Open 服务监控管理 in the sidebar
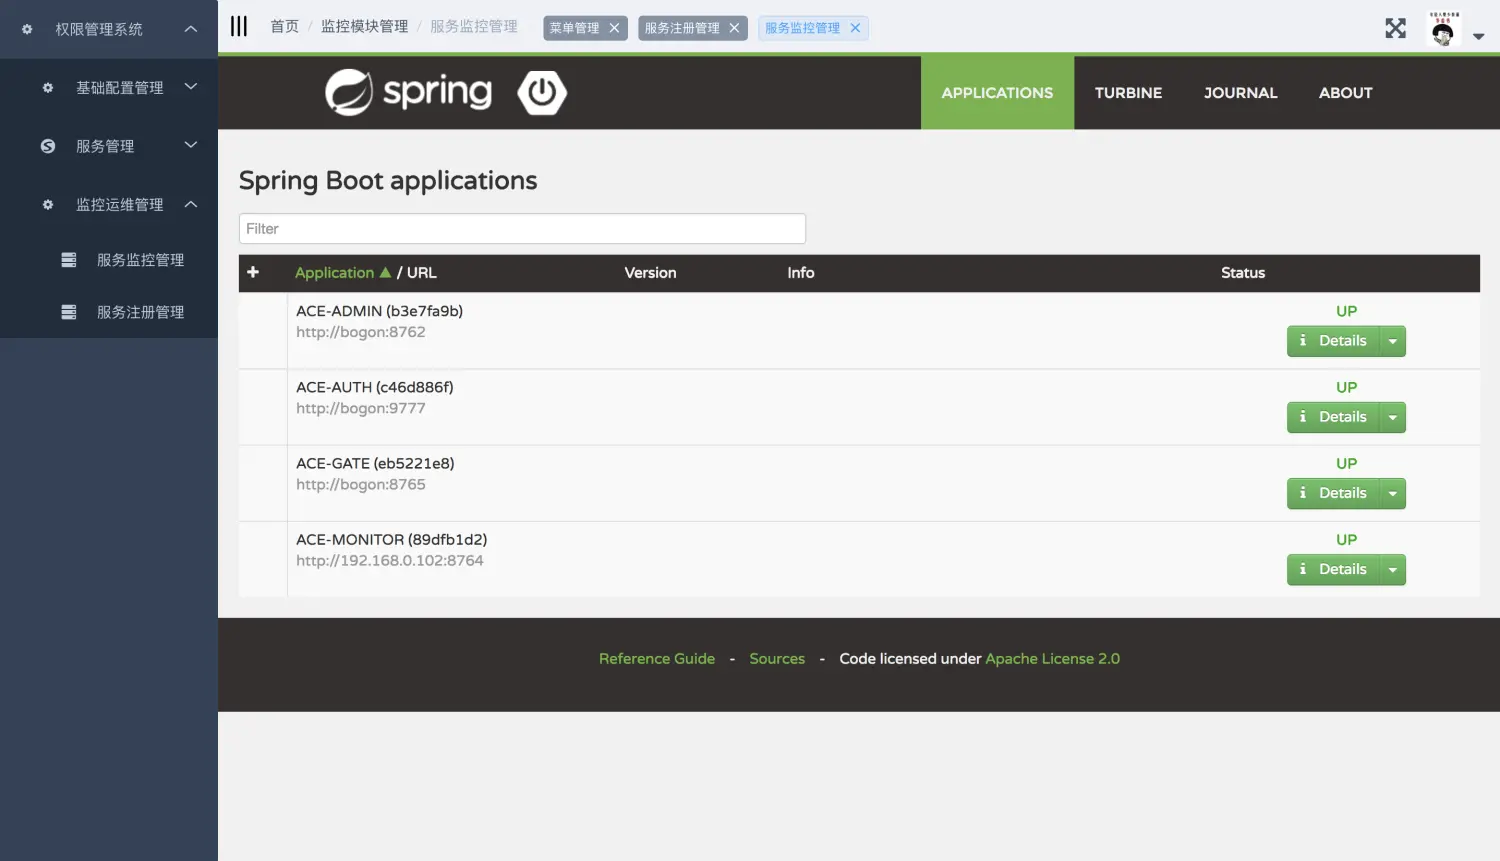The height and width of the screenshot is (861, 1500). pos(109,260)
